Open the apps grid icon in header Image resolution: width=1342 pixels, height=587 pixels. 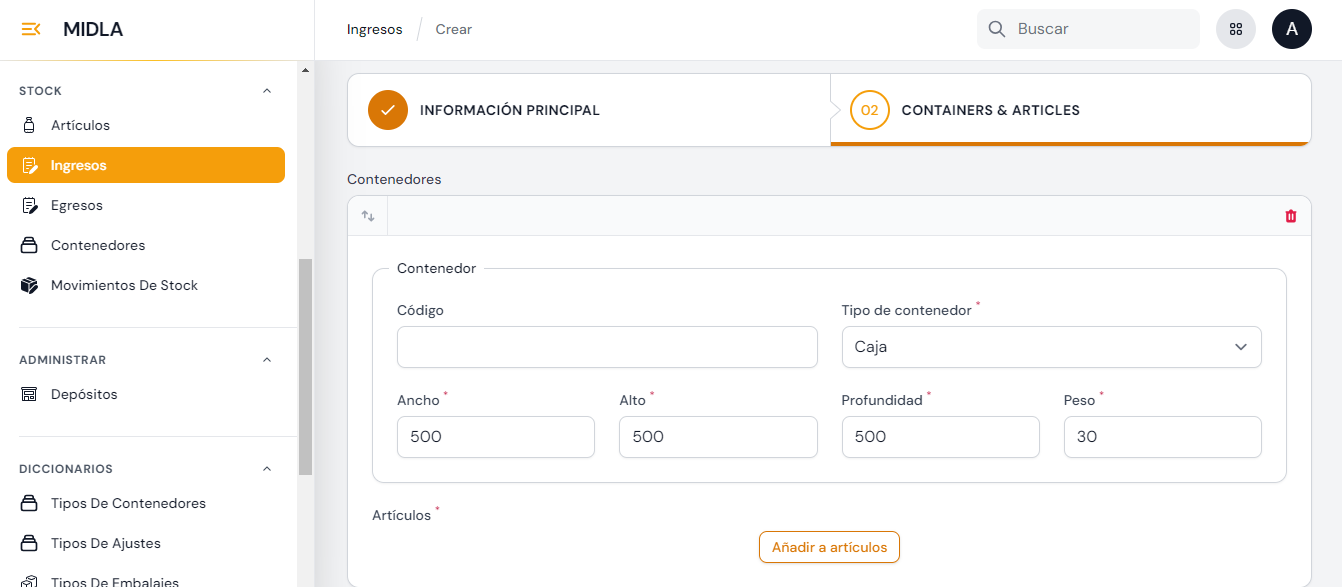click(x=1235, y=29)
